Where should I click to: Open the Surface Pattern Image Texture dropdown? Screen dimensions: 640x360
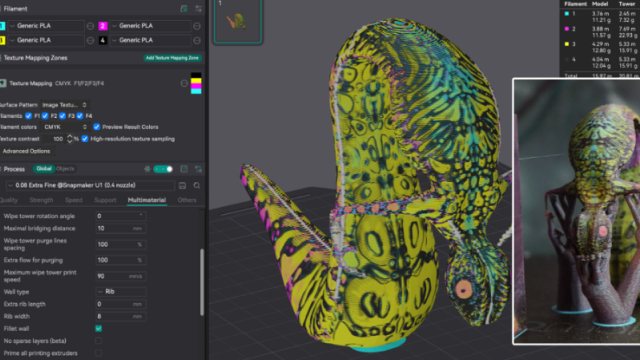[x=64, y=105]
